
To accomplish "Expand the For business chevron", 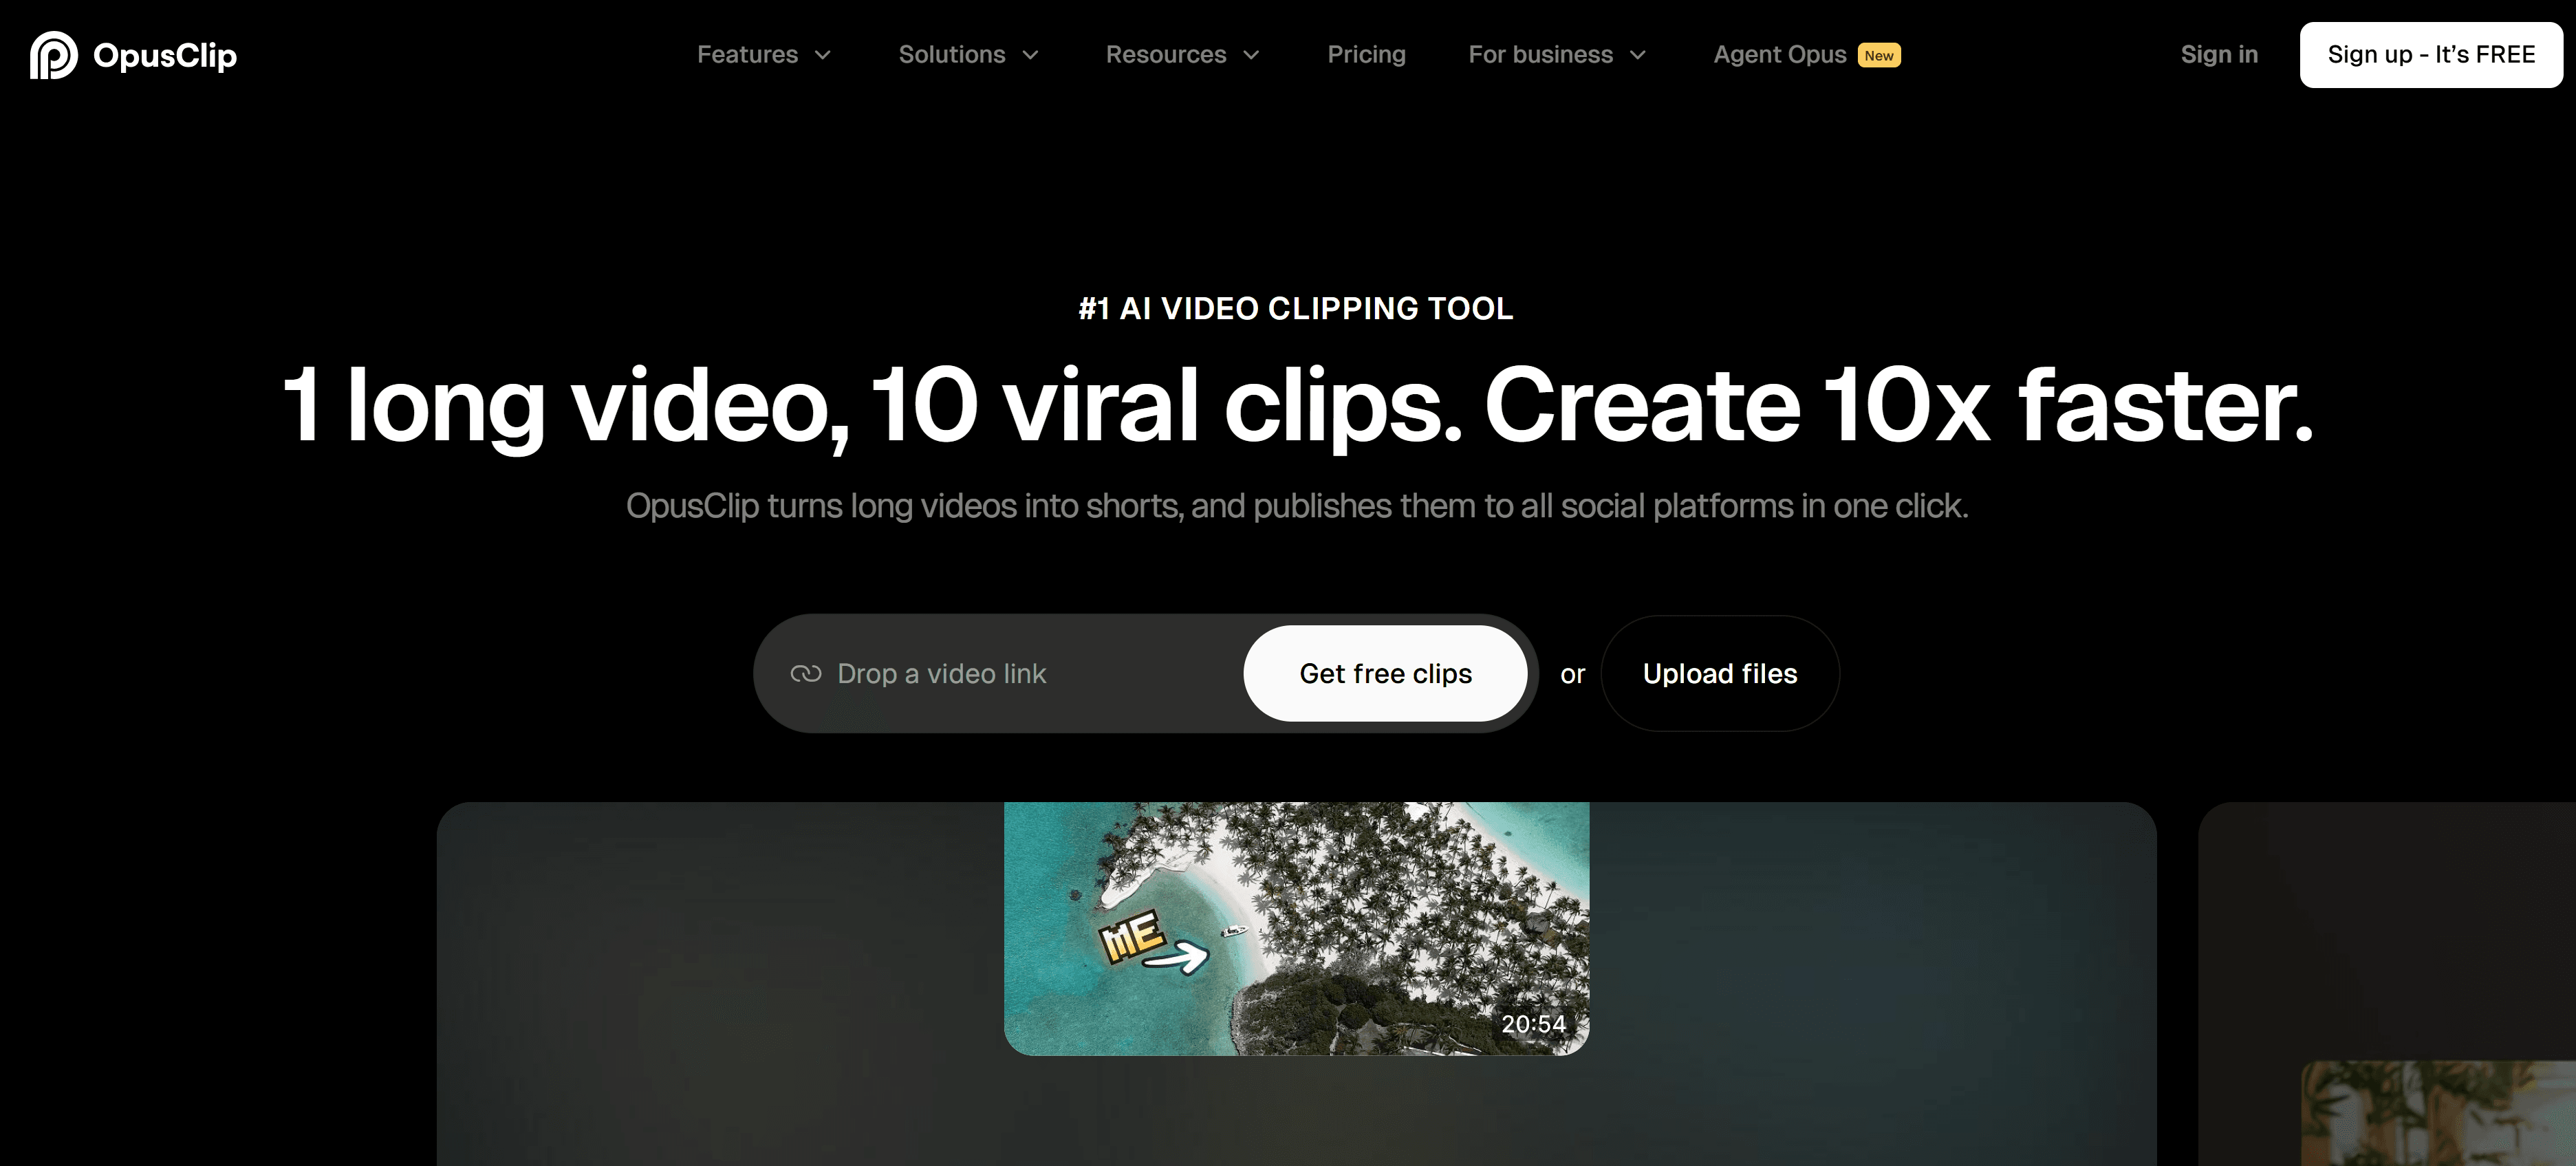I will [x=1638, y=55].
